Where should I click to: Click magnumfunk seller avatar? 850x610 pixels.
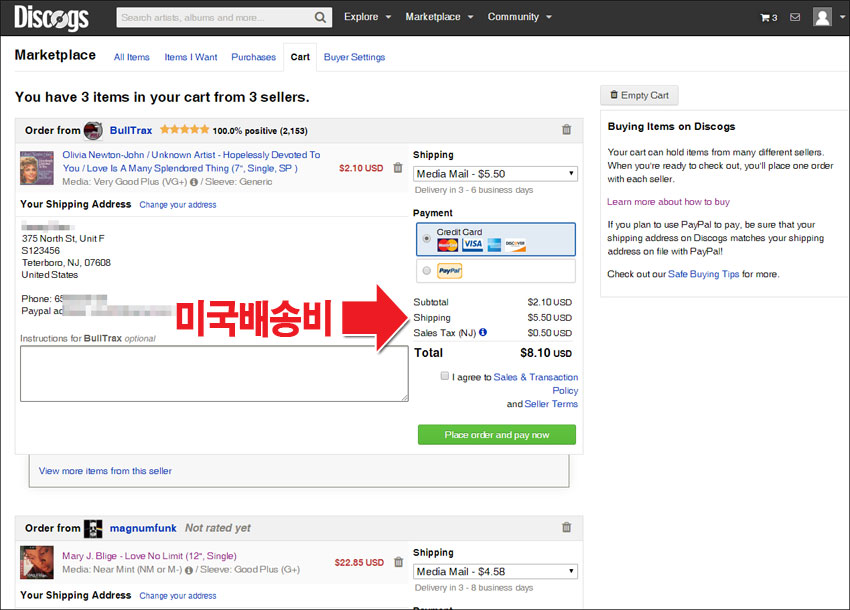tap(93, 528)
